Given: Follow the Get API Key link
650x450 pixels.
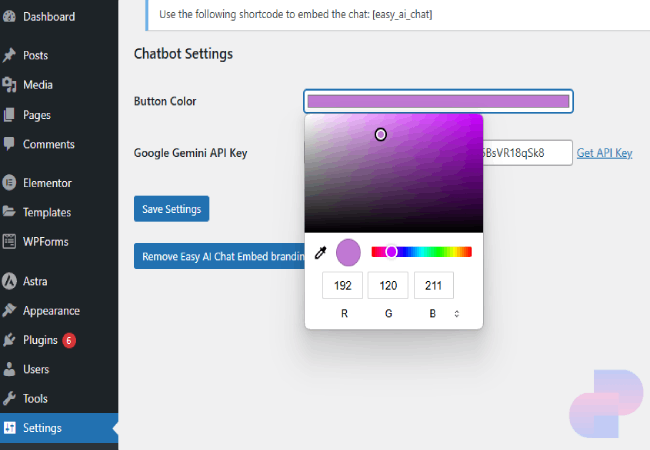Looking at the screenshot, I should tap(604, 153).
